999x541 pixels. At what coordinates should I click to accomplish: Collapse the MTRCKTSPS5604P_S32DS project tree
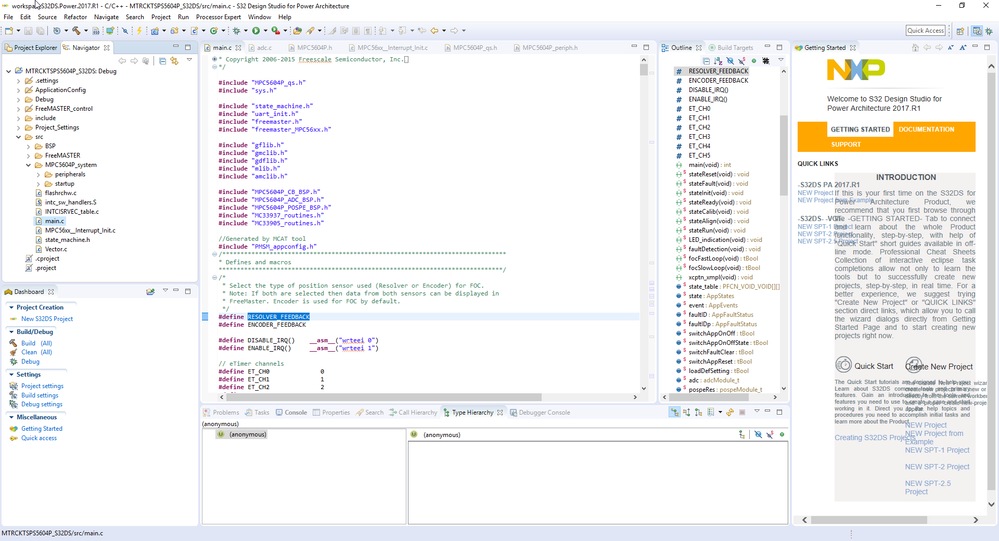click(x=8, y=71)
